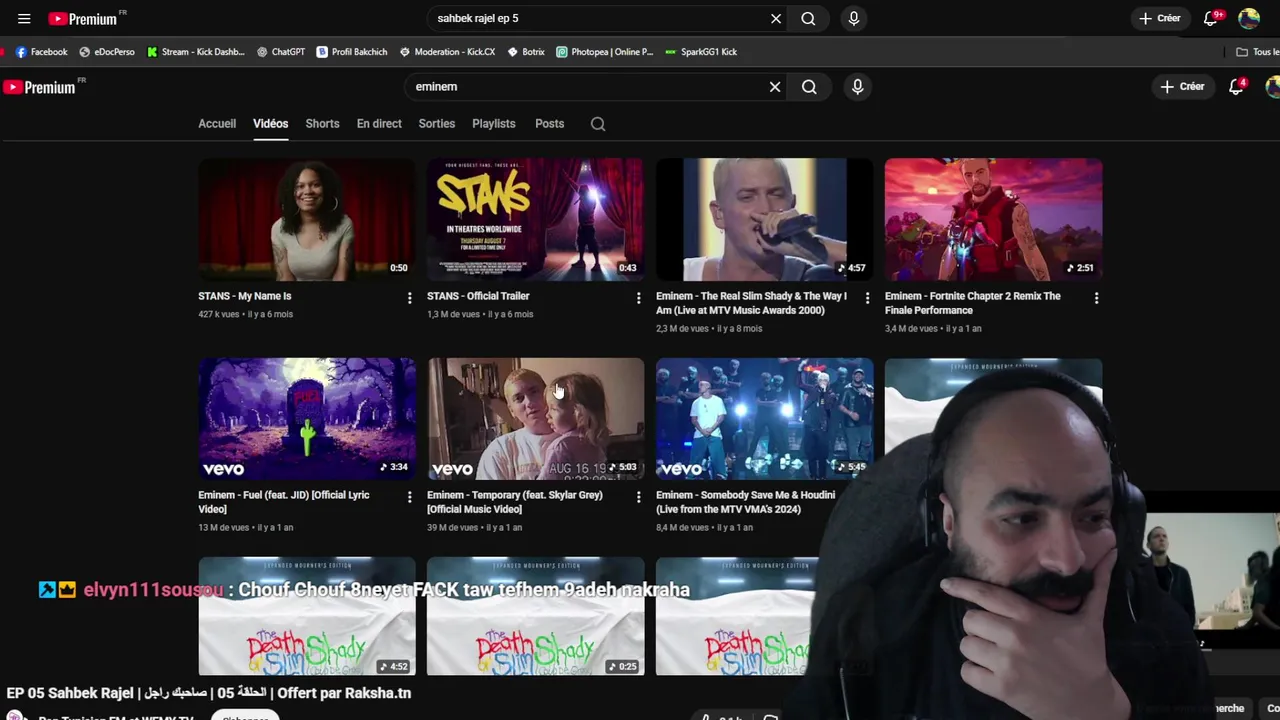
Task: Clear the 'sahbek rajel ep 5' search
Action: (776, 18)
